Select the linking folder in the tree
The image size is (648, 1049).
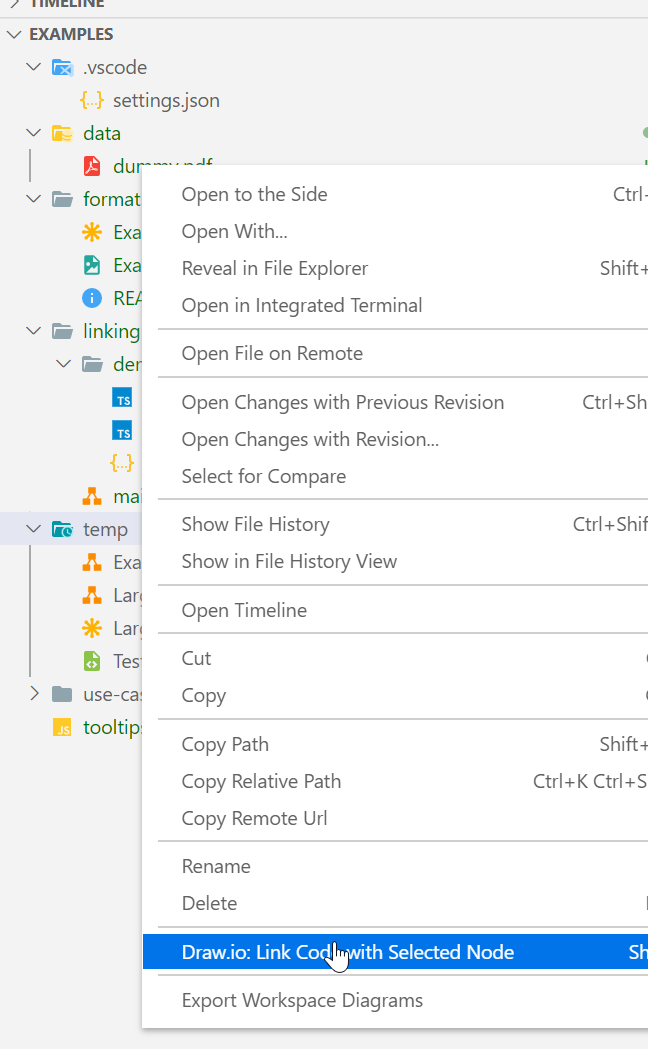110,331
